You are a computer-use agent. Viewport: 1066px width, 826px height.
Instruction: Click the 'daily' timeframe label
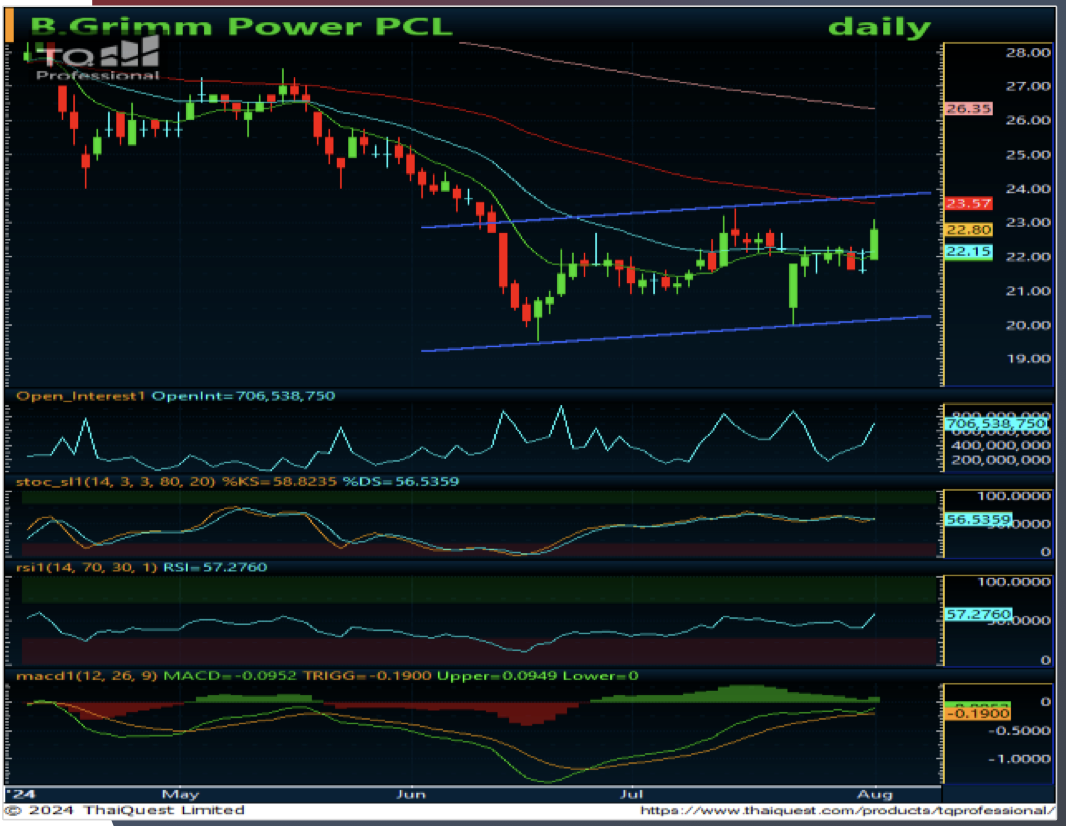click(879, 27)
